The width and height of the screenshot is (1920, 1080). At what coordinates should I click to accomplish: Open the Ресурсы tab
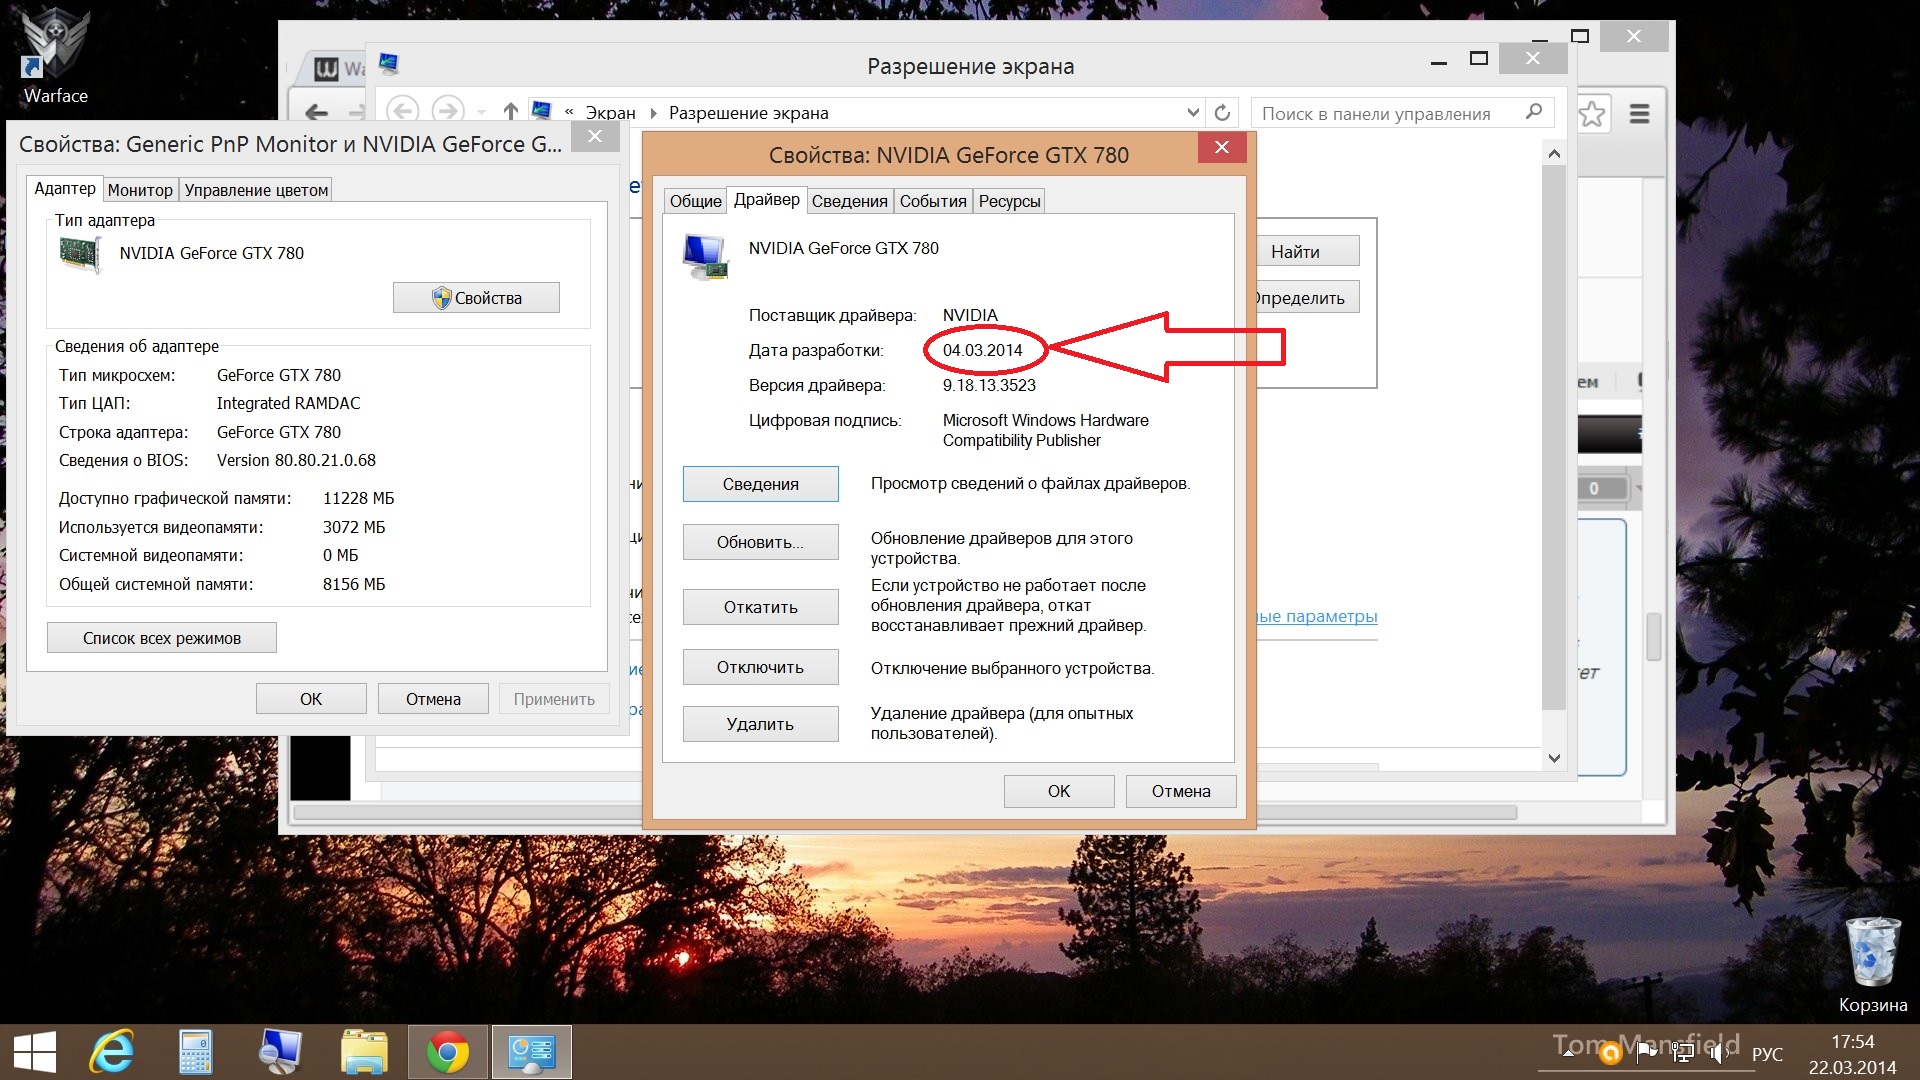click(1009, 201)
